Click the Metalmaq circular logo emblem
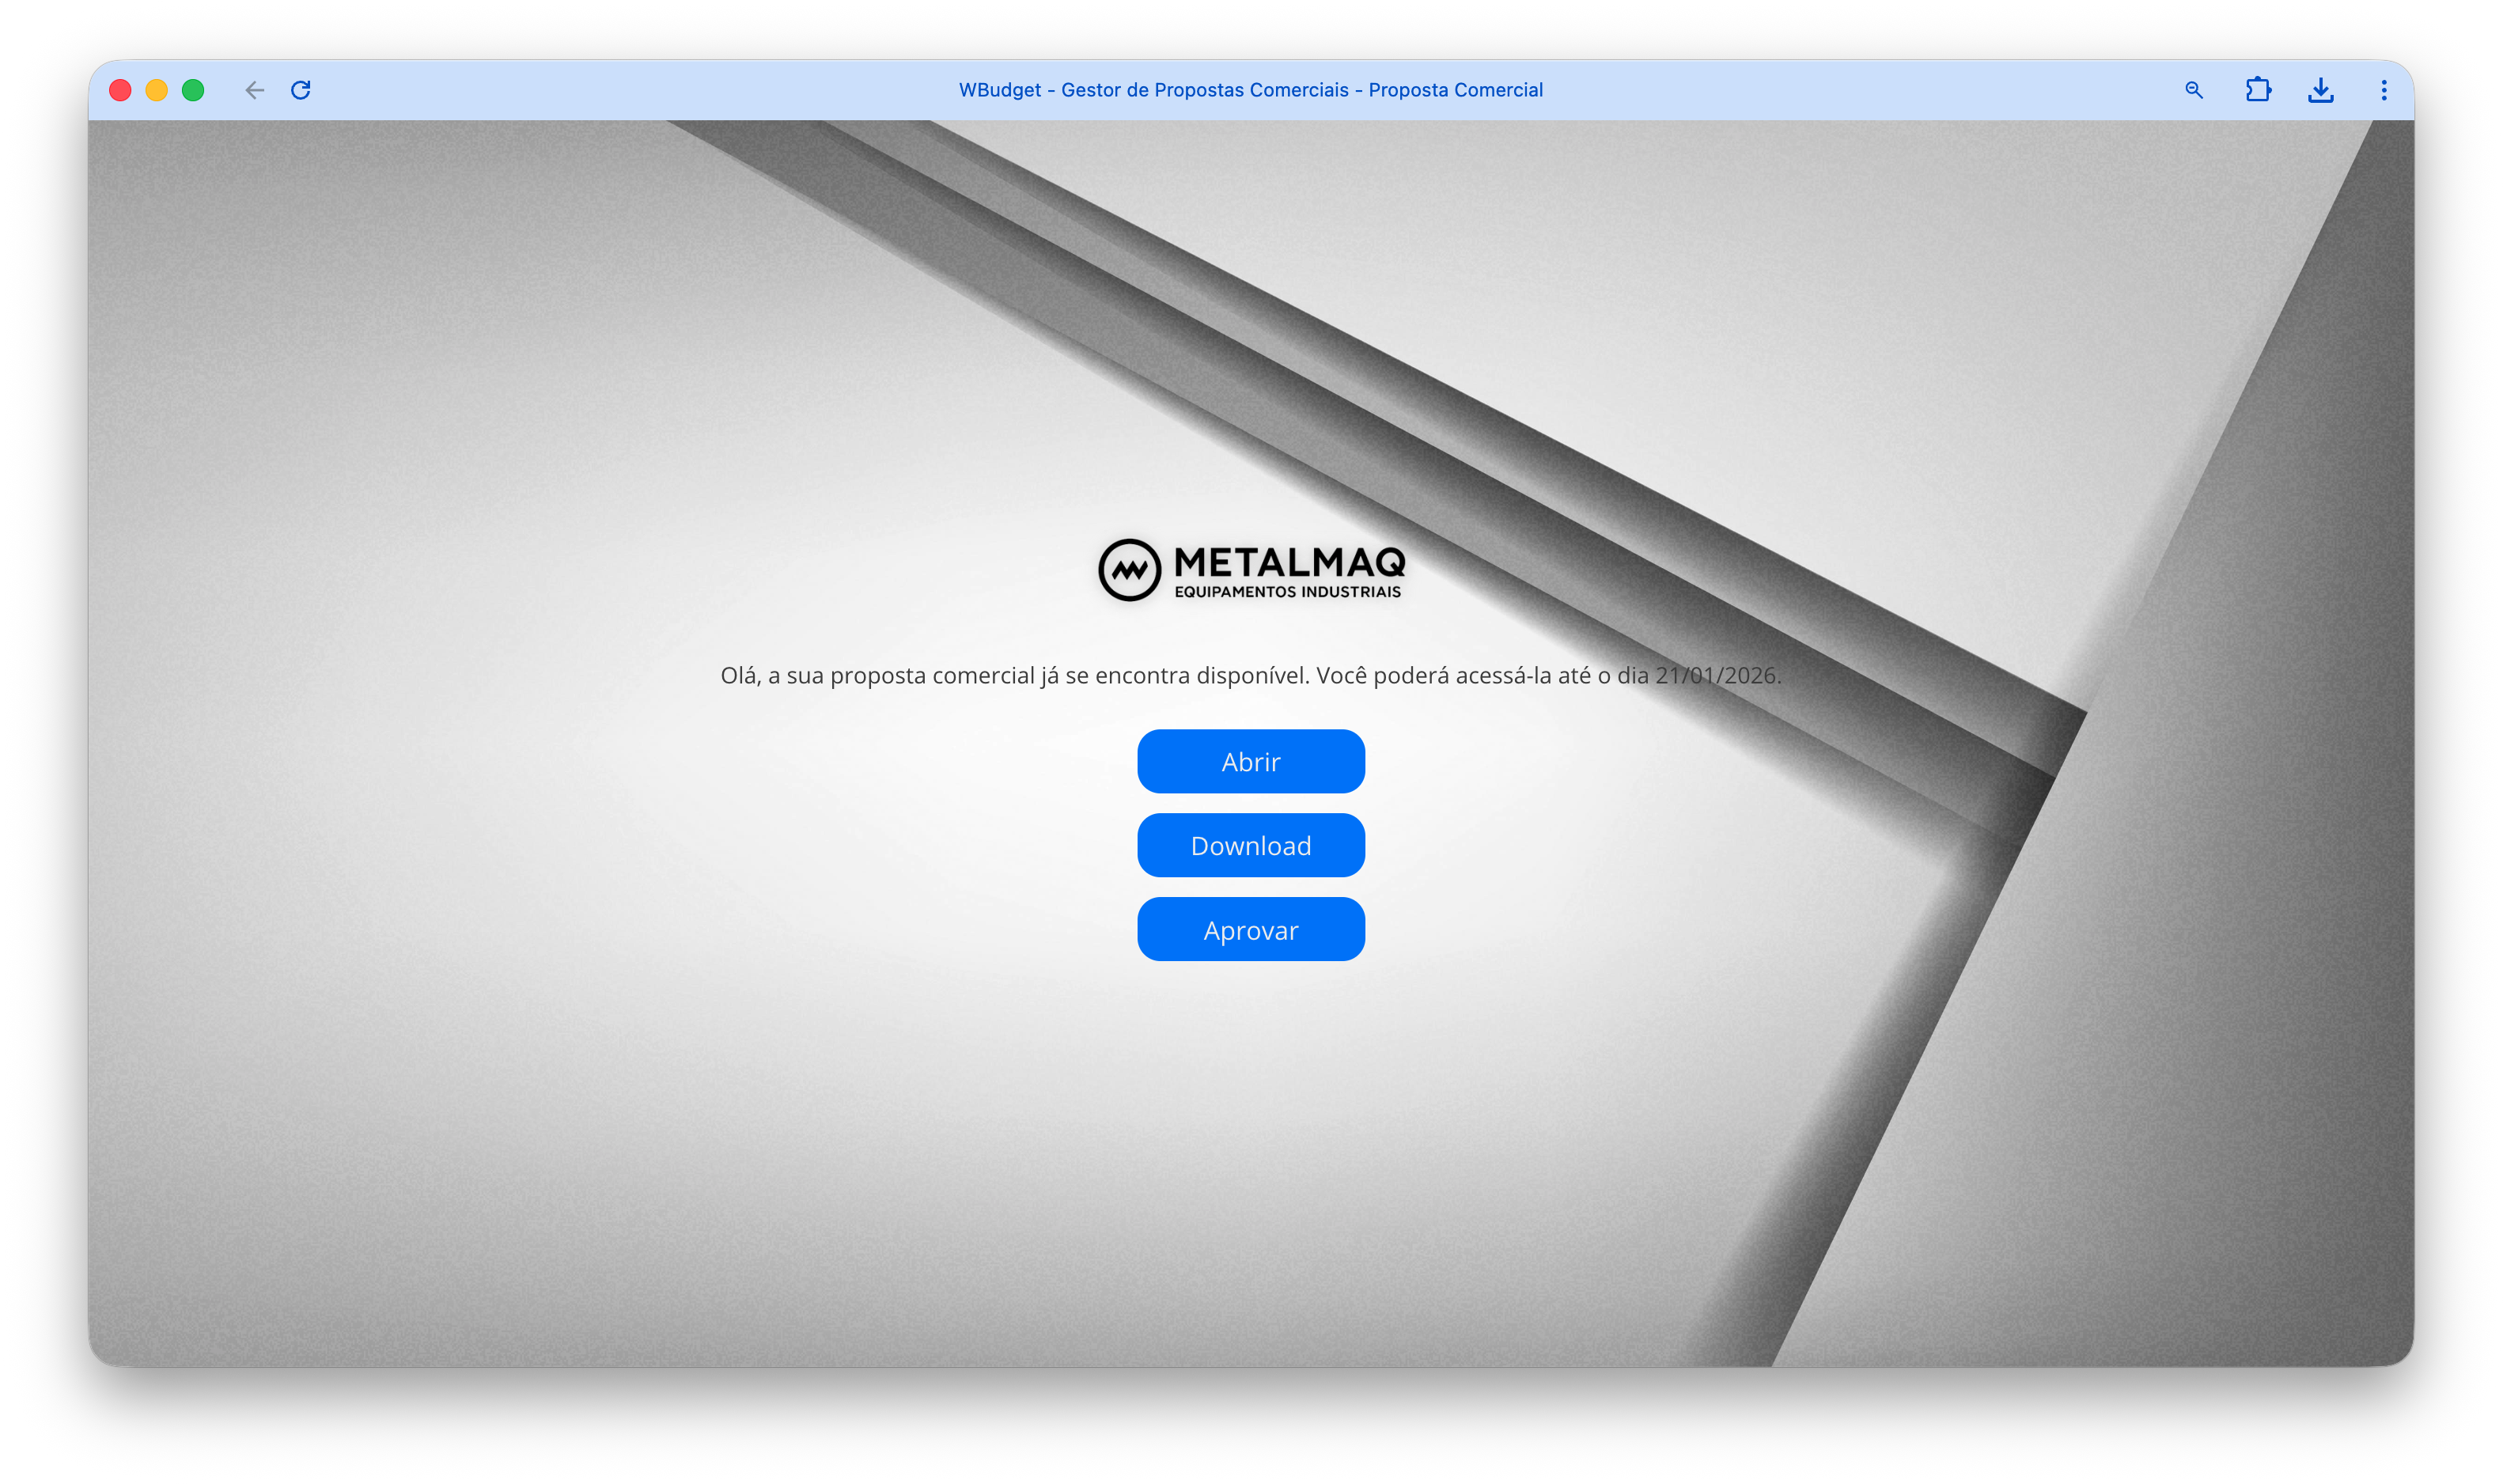 [x=1129, y=570]
